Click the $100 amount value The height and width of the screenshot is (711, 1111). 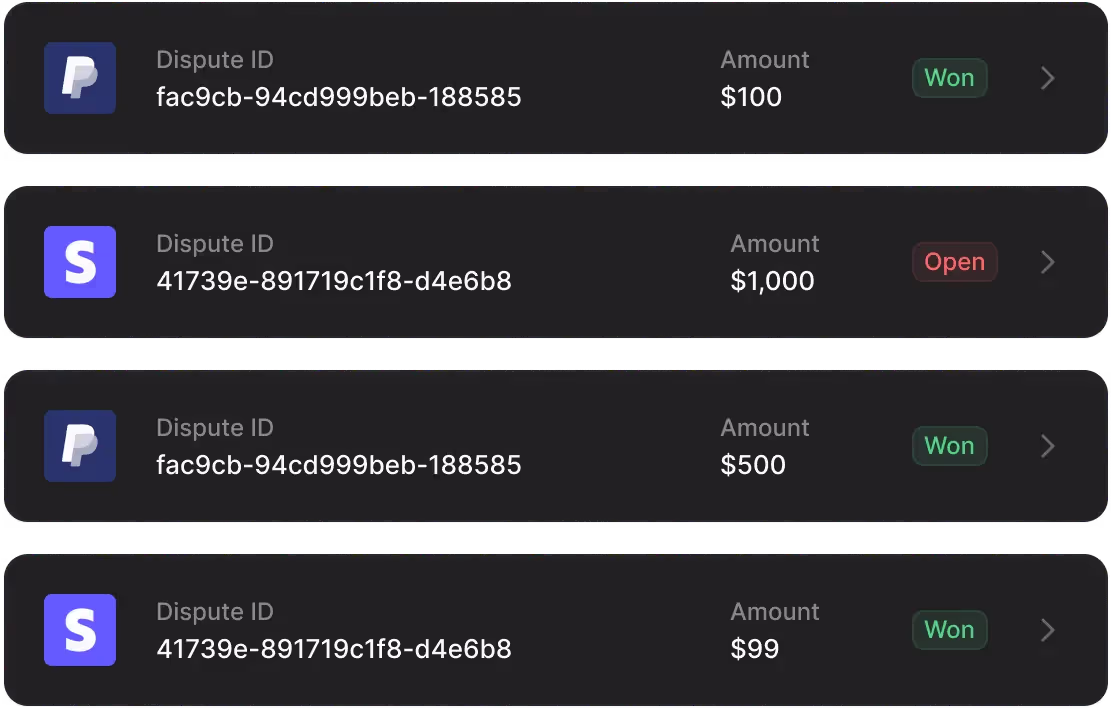point(751,97)
